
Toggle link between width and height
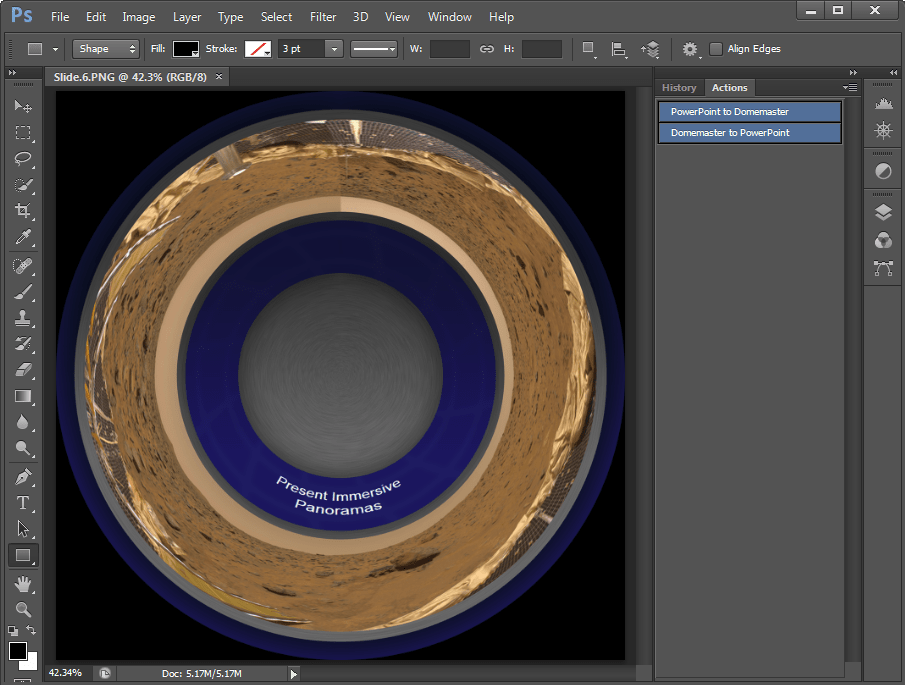(487, 49)
